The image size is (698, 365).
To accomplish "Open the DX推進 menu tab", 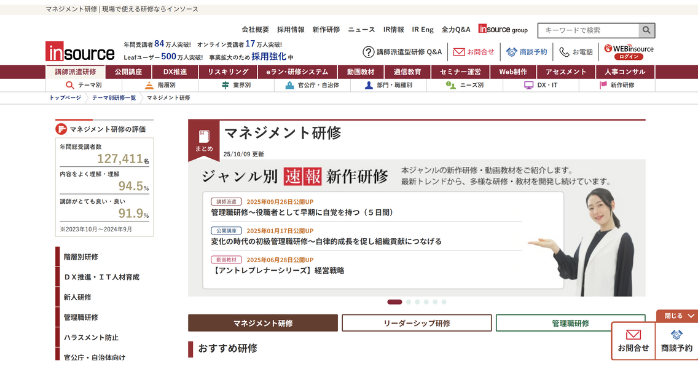I will pyautogui.click(x=175, y=72).
